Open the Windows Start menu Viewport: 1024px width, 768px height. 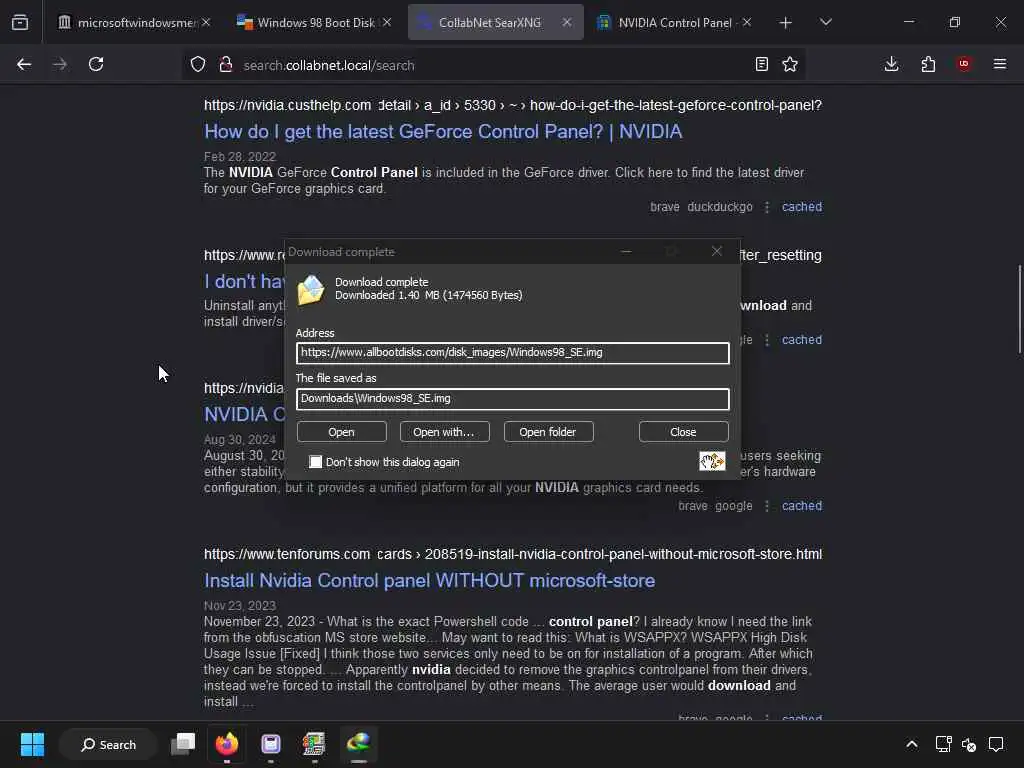(x=32, y=744)
